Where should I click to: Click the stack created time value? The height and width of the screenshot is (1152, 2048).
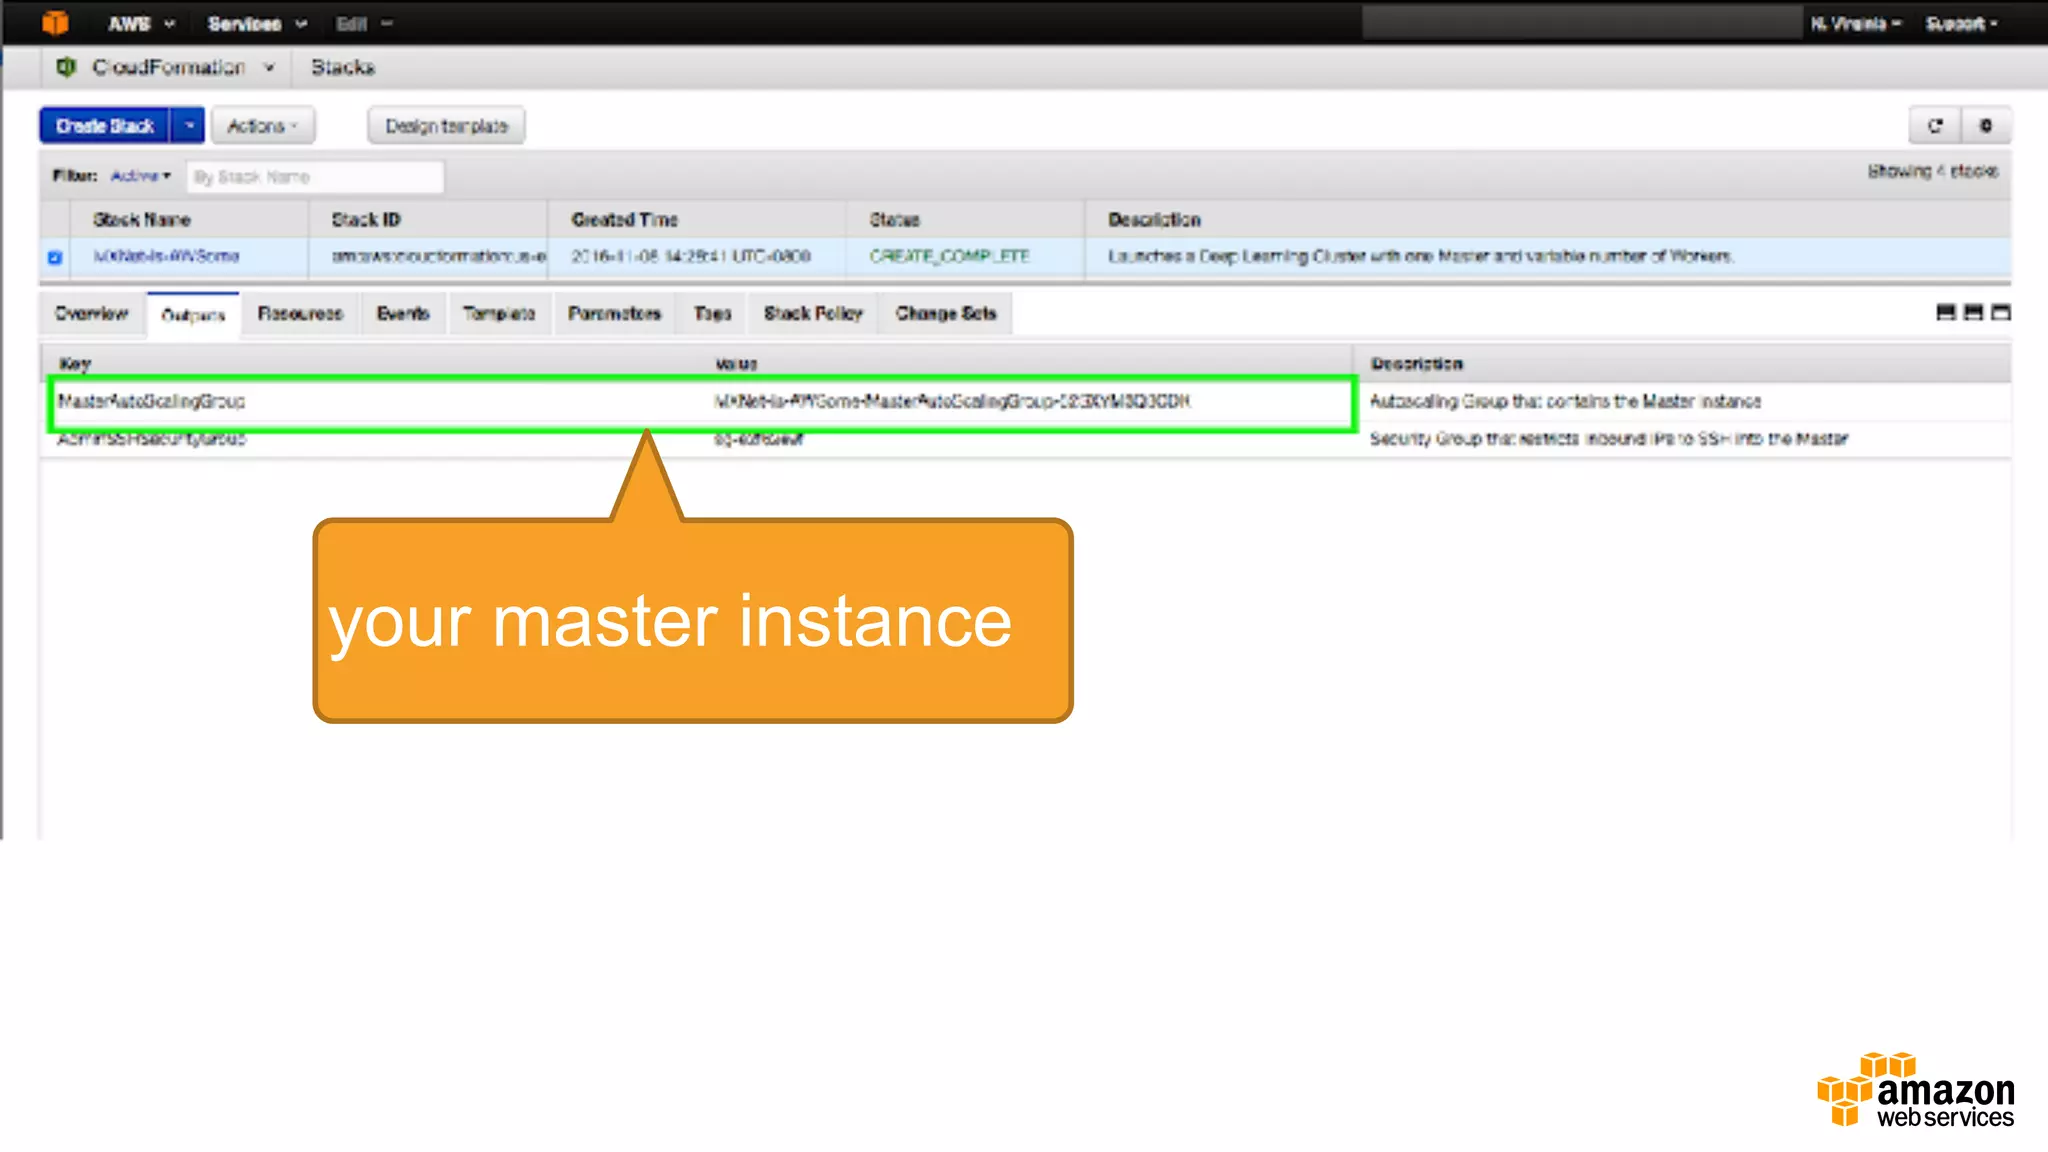(691, 257)
